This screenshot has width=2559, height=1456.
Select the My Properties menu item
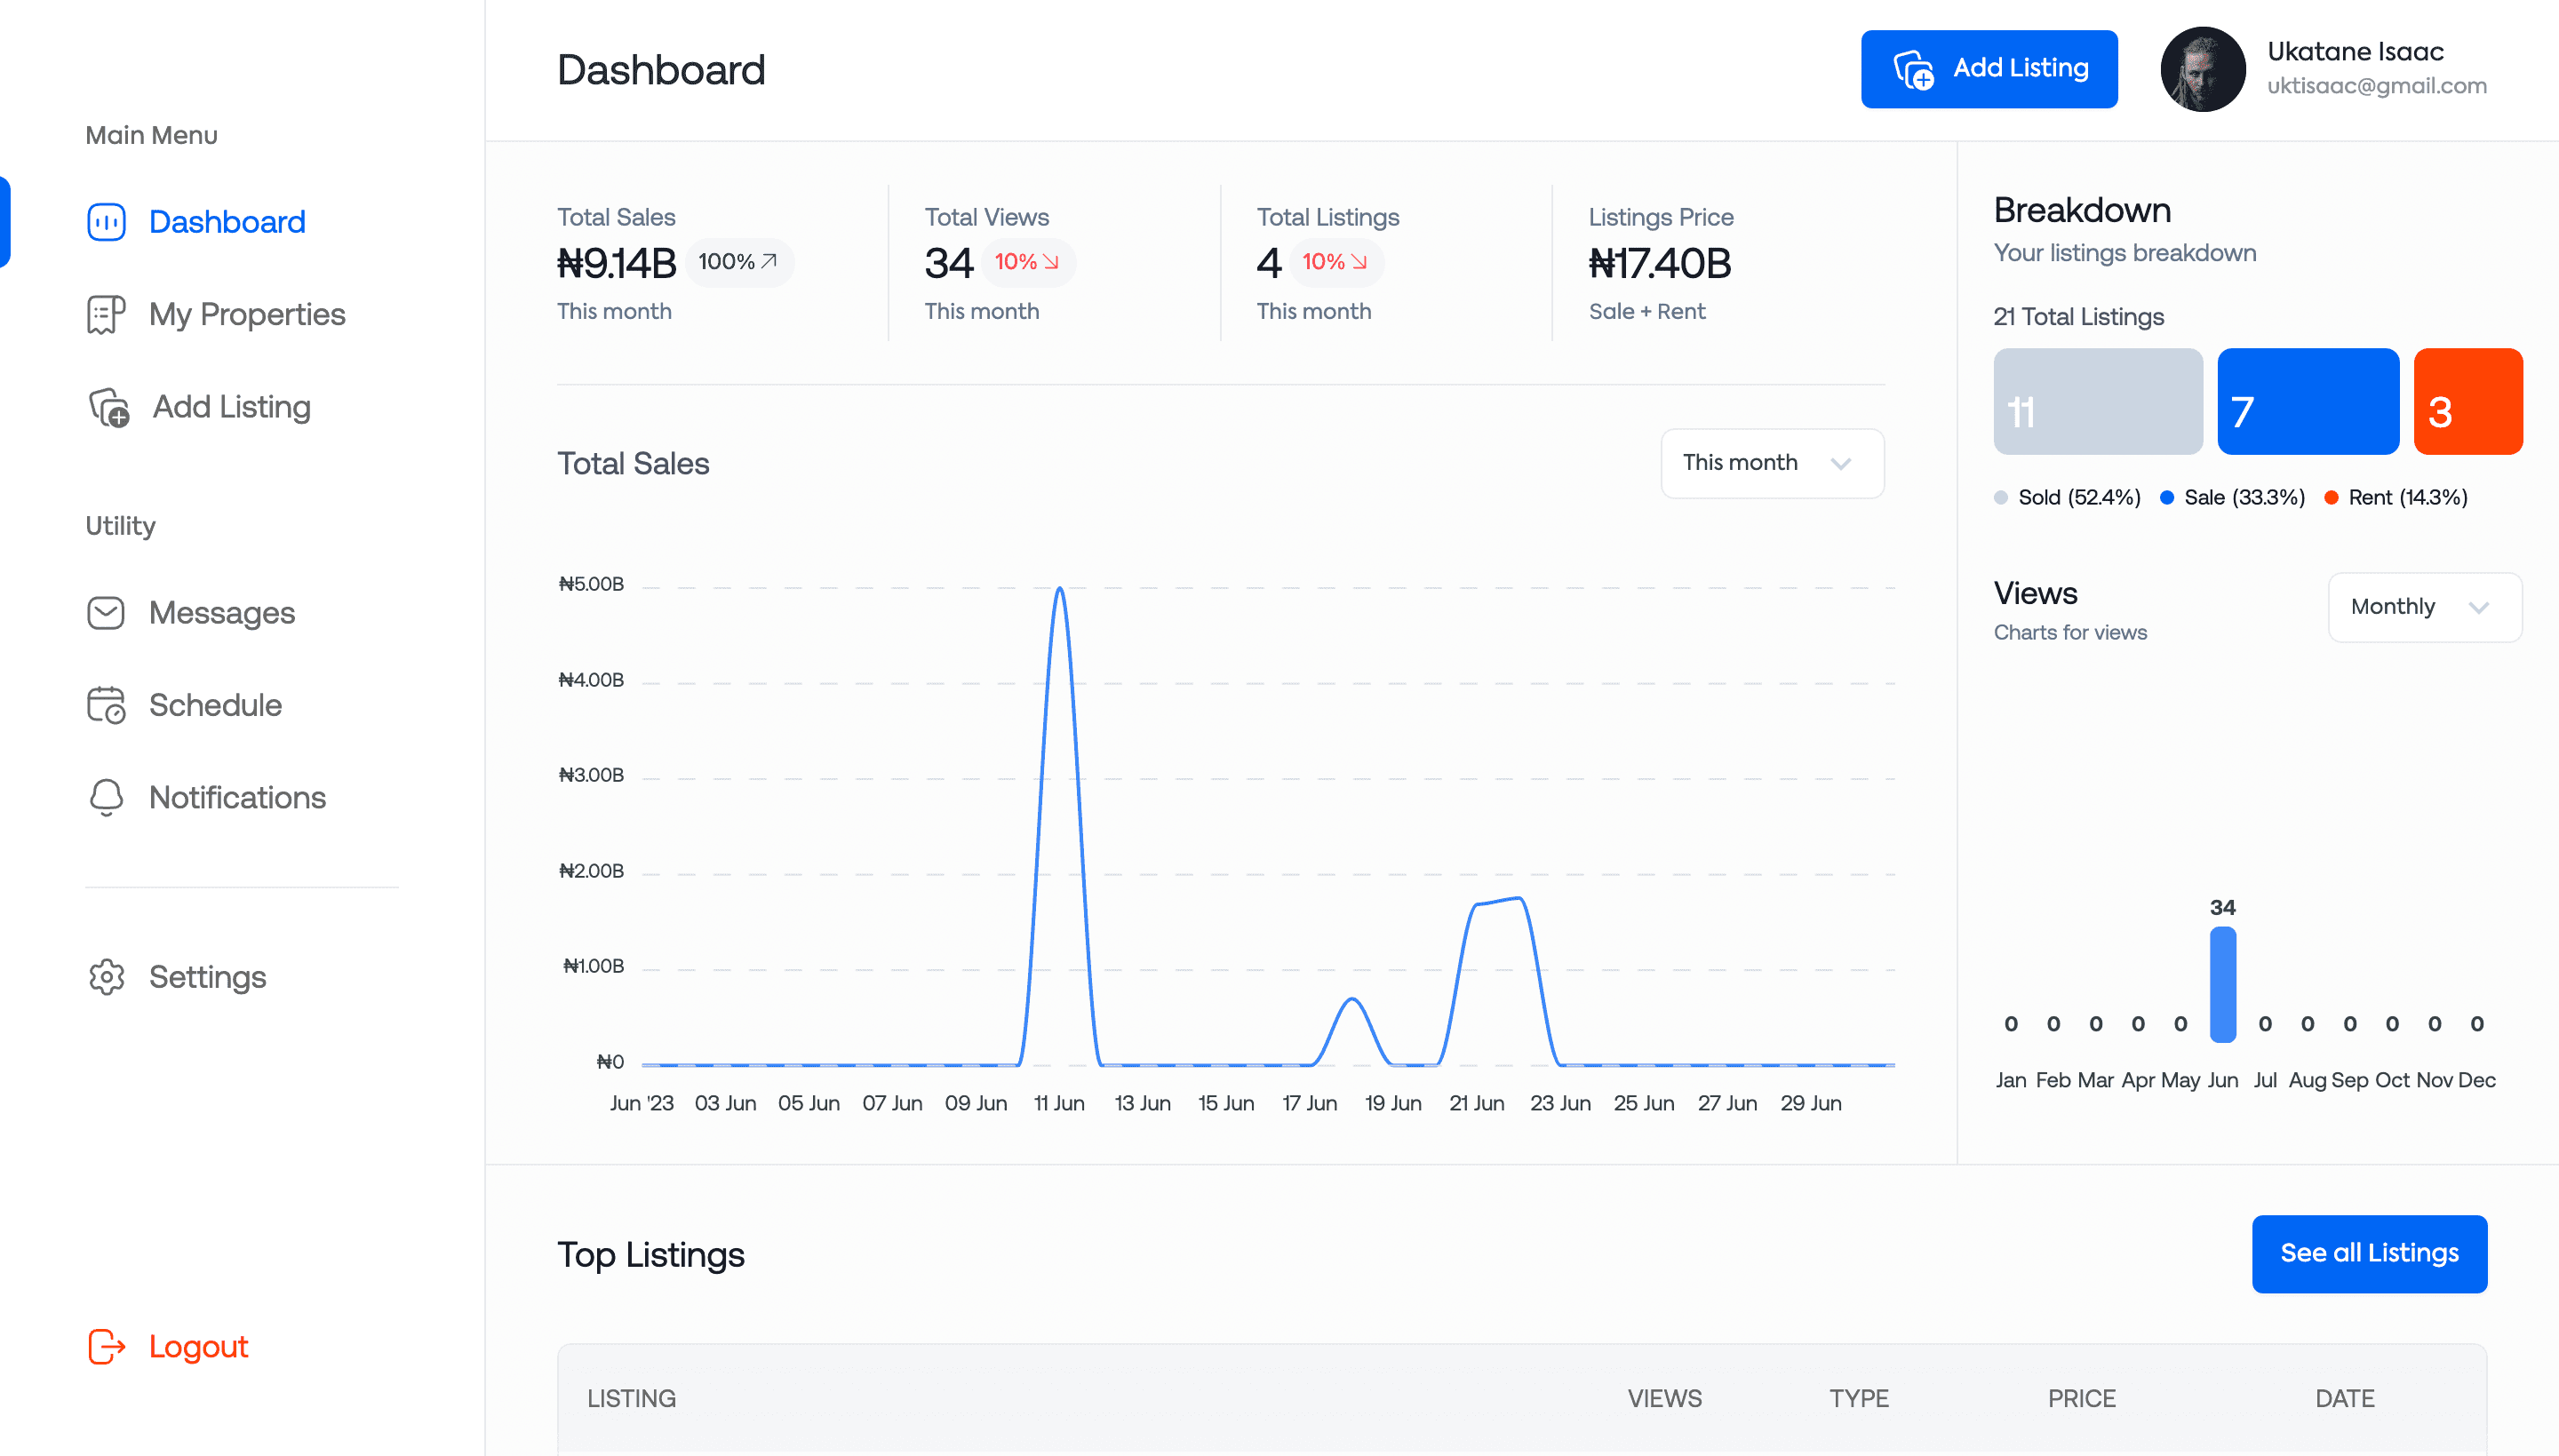(x=246, y=313)
